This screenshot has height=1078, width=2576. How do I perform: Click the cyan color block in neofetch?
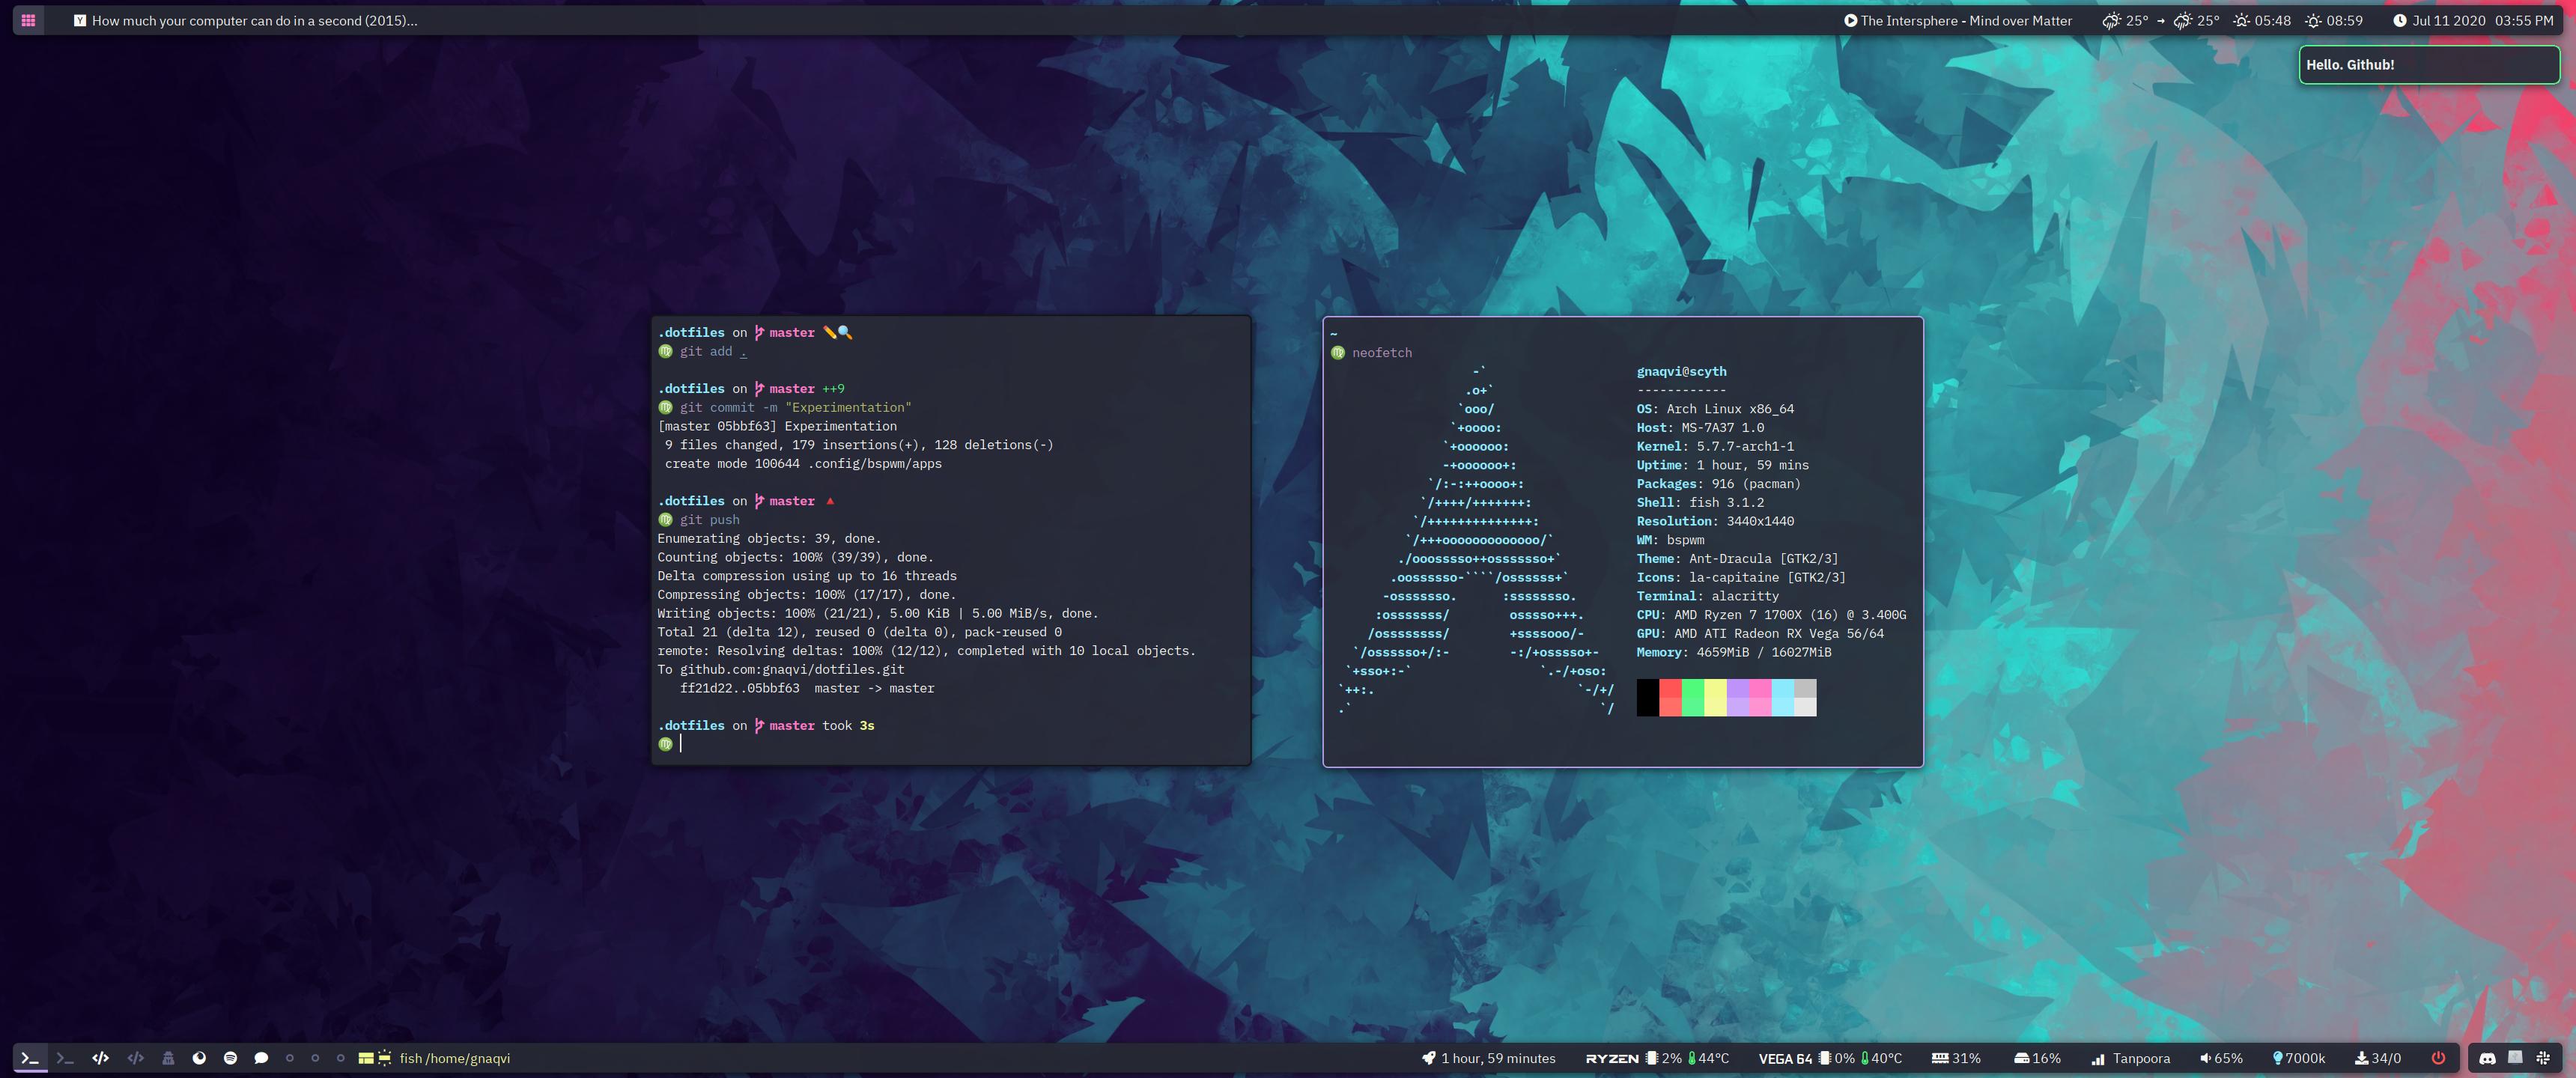click(x=1783, y=698)
